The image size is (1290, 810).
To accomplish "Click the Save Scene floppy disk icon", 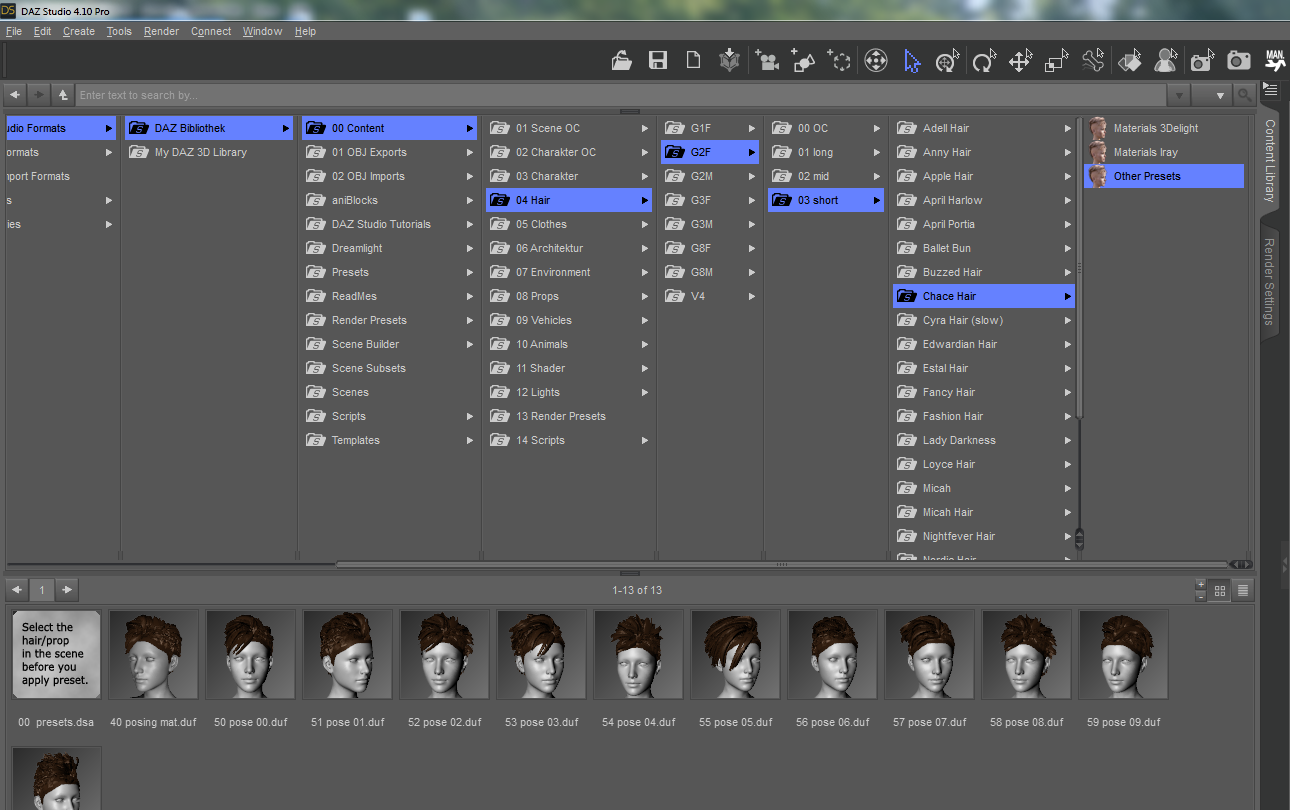I will click(658, 61).
